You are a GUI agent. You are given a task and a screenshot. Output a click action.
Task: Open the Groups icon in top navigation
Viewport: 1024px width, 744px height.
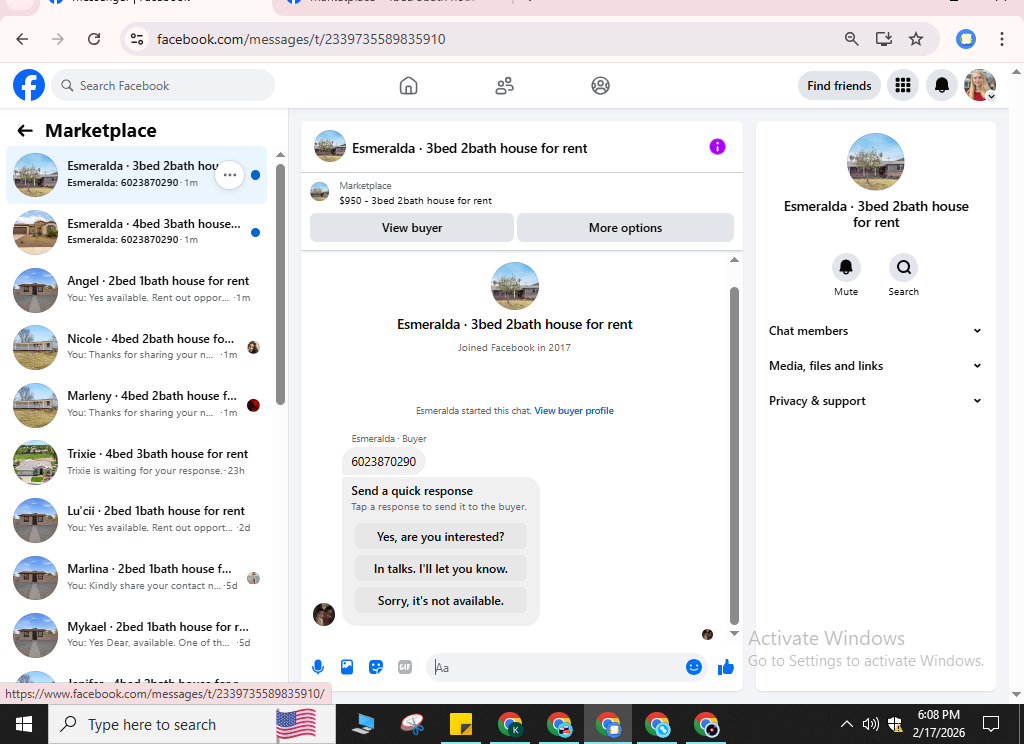click(600, 86)
